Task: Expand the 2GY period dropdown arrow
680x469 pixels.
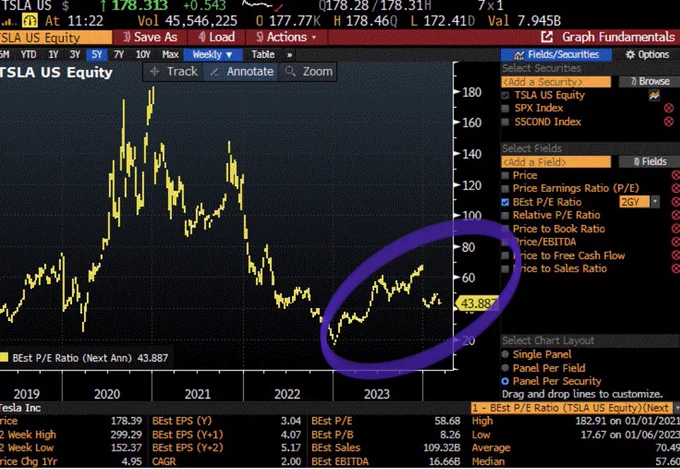Action: click(x=655, y=202)
